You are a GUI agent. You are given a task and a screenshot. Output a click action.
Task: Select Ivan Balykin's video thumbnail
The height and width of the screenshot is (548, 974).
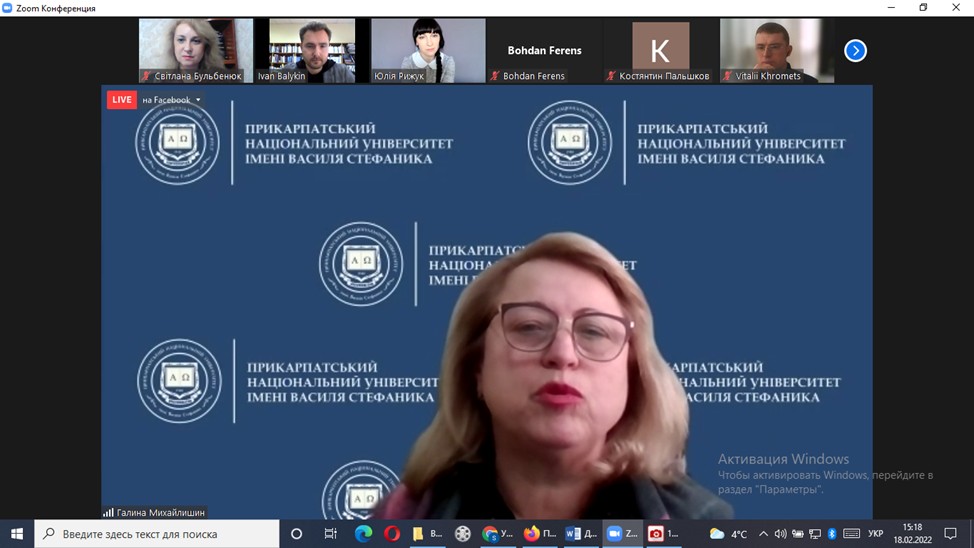[x=312, y=50]
